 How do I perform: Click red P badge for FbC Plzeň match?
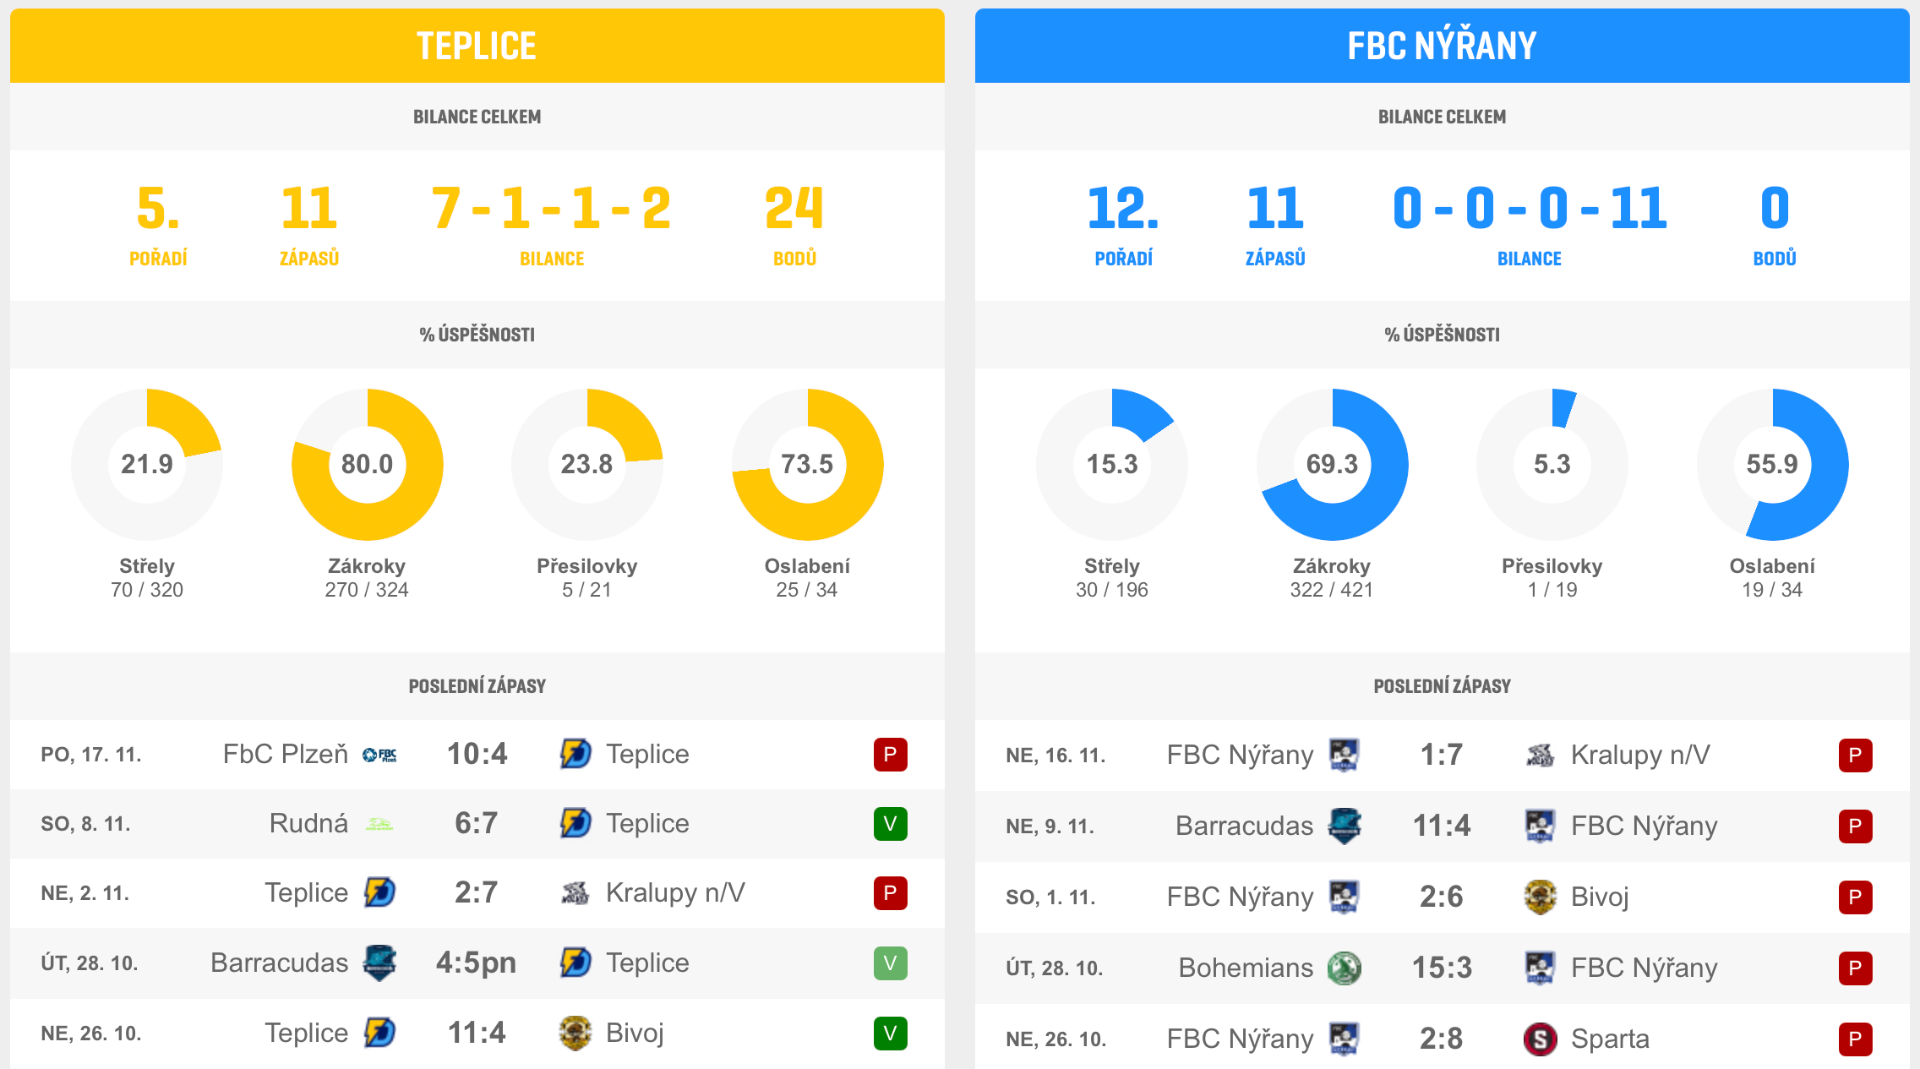(890, 754)
